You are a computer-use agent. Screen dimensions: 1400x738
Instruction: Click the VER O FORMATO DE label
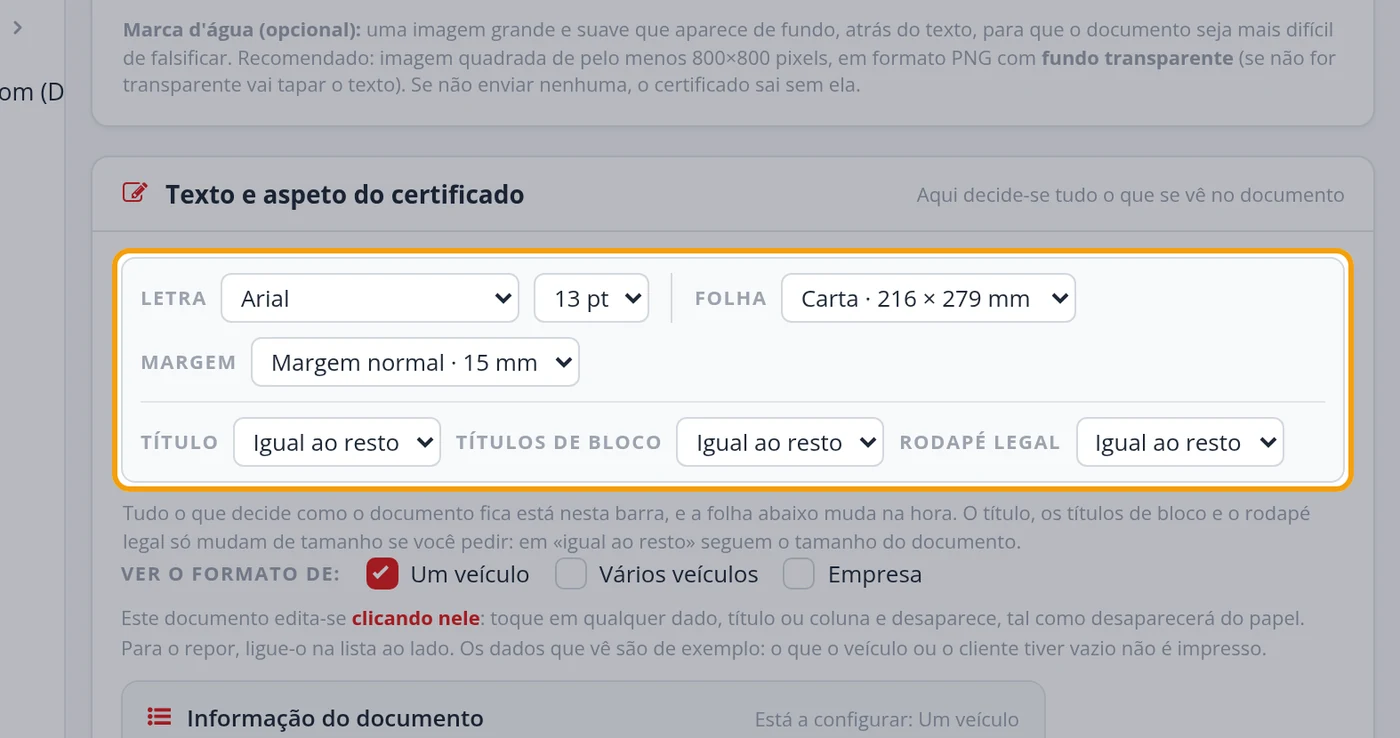pyautogui.click(x=231, y=574)
